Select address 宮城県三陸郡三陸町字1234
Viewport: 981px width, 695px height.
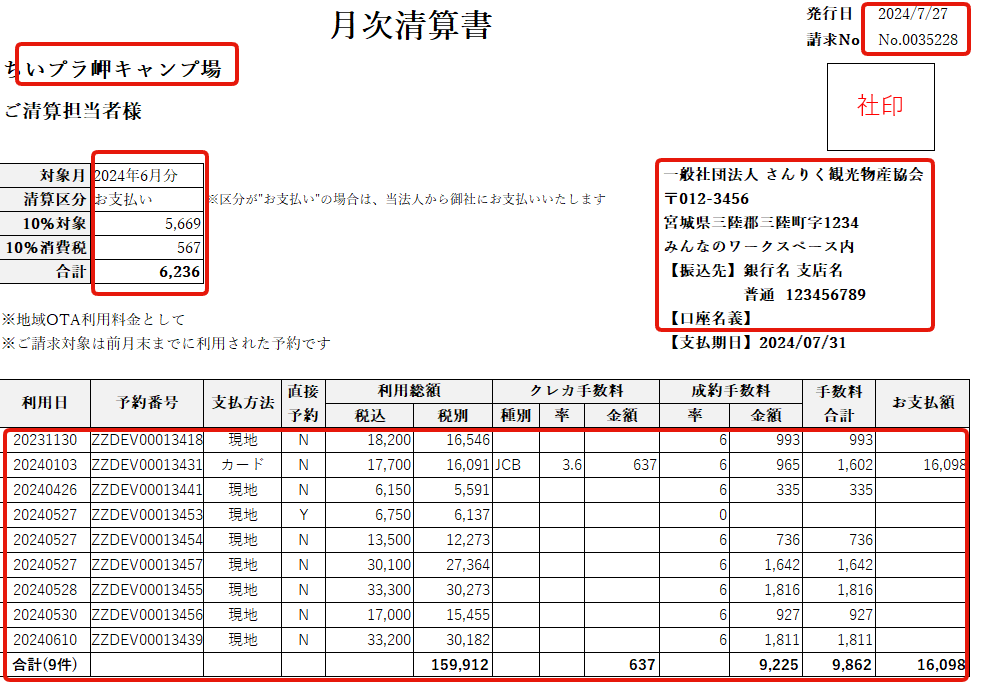pos(761,223)
